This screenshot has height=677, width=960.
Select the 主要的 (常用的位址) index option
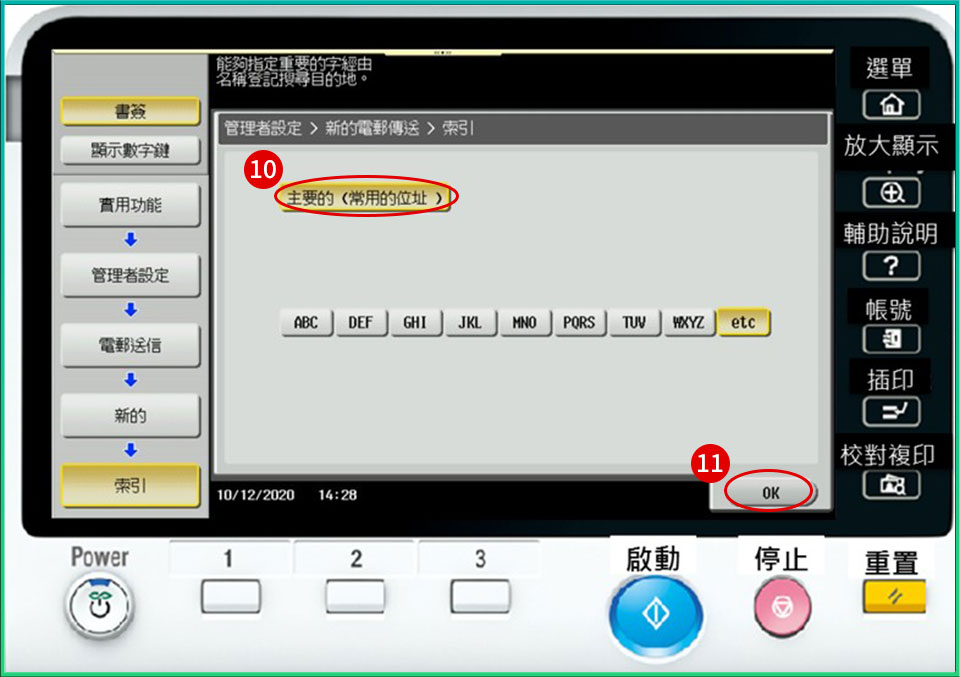click(364, 198)
